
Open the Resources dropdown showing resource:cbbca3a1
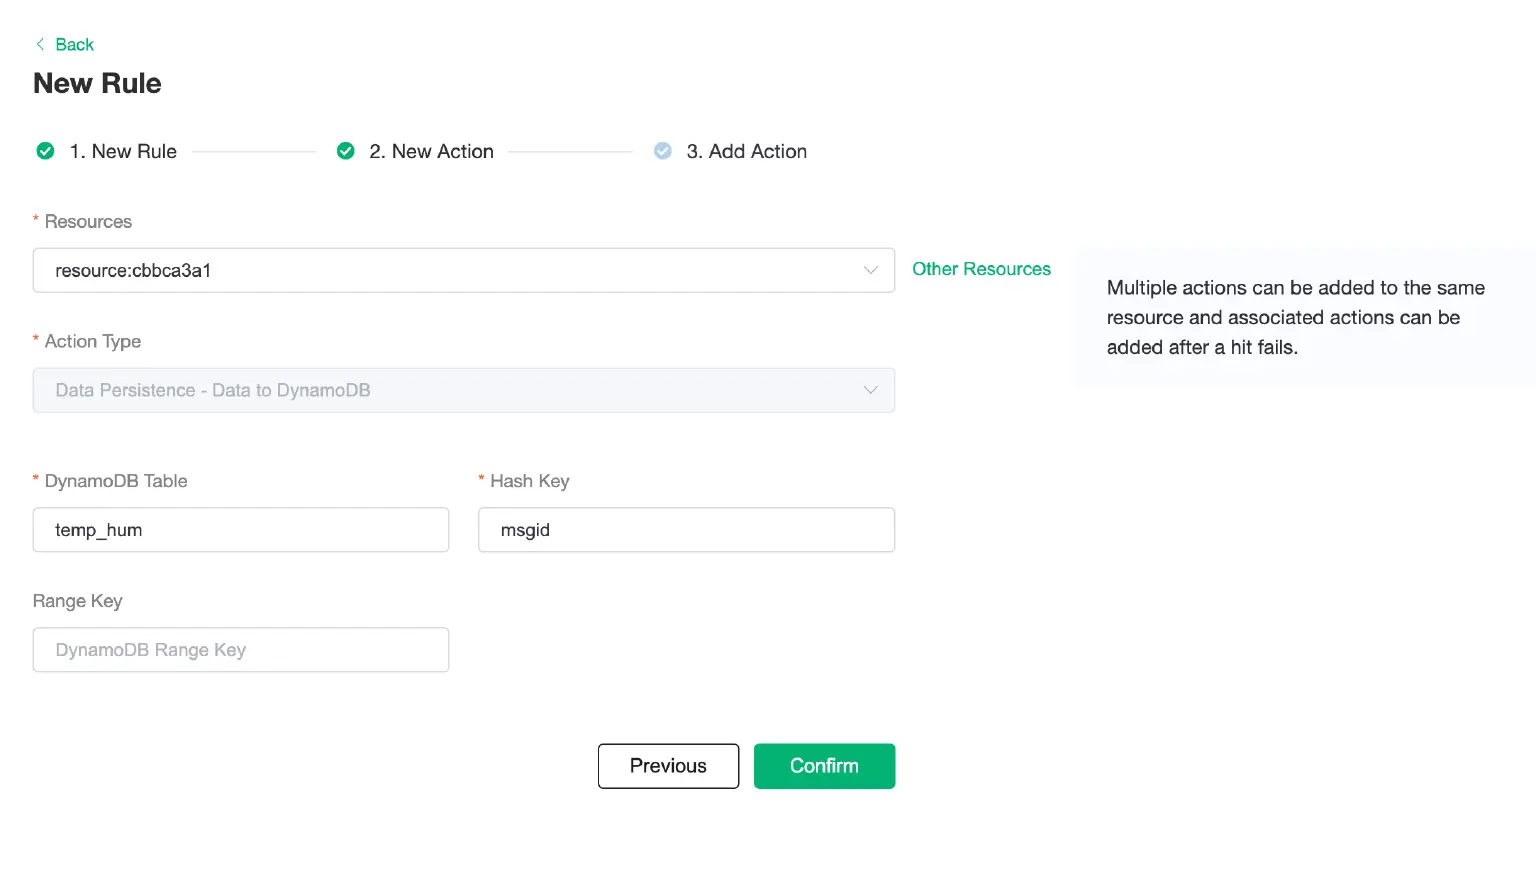tap(463, 270)
